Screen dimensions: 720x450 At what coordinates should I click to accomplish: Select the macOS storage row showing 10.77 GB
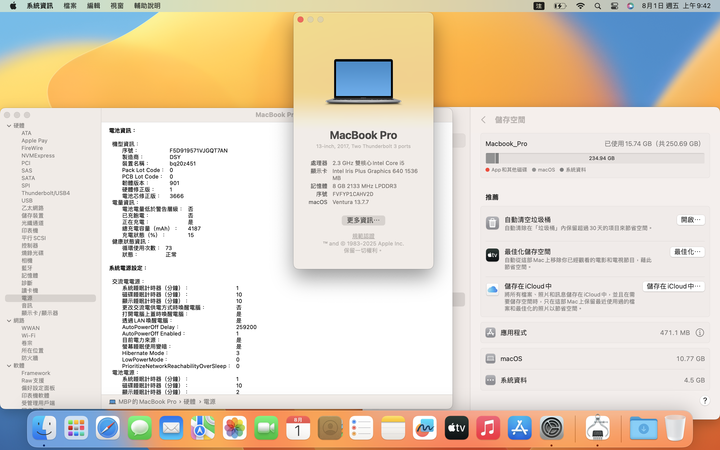click(x=595, y=359)
